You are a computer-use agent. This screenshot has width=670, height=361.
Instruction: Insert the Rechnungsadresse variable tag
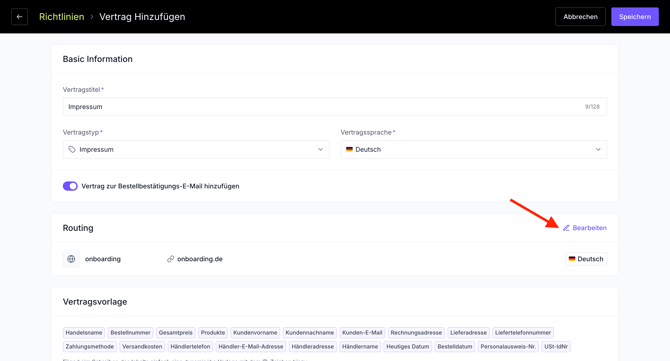click(416, 333)
